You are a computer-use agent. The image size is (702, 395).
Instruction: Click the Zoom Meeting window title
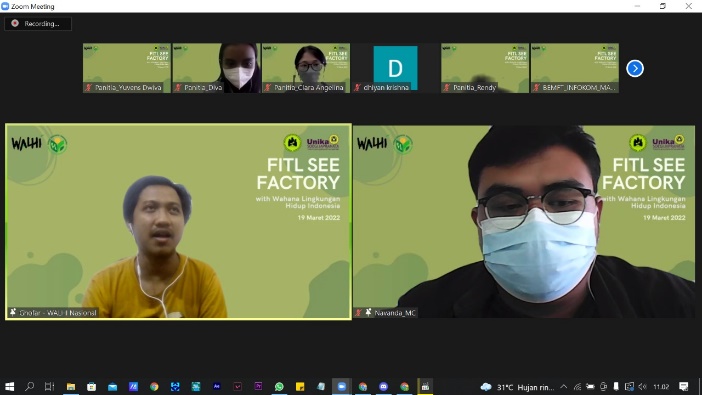click(x=33, y=6)
